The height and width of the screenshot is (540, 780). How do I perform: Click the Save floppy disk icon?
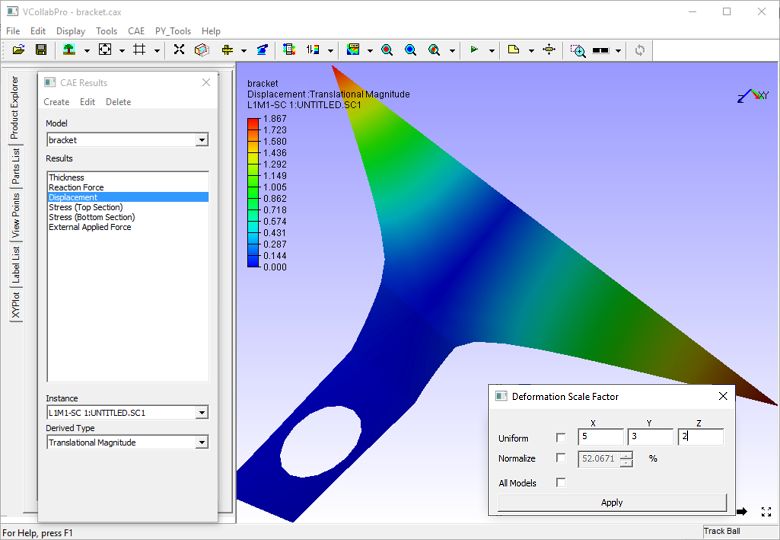[x=41, y=50]
